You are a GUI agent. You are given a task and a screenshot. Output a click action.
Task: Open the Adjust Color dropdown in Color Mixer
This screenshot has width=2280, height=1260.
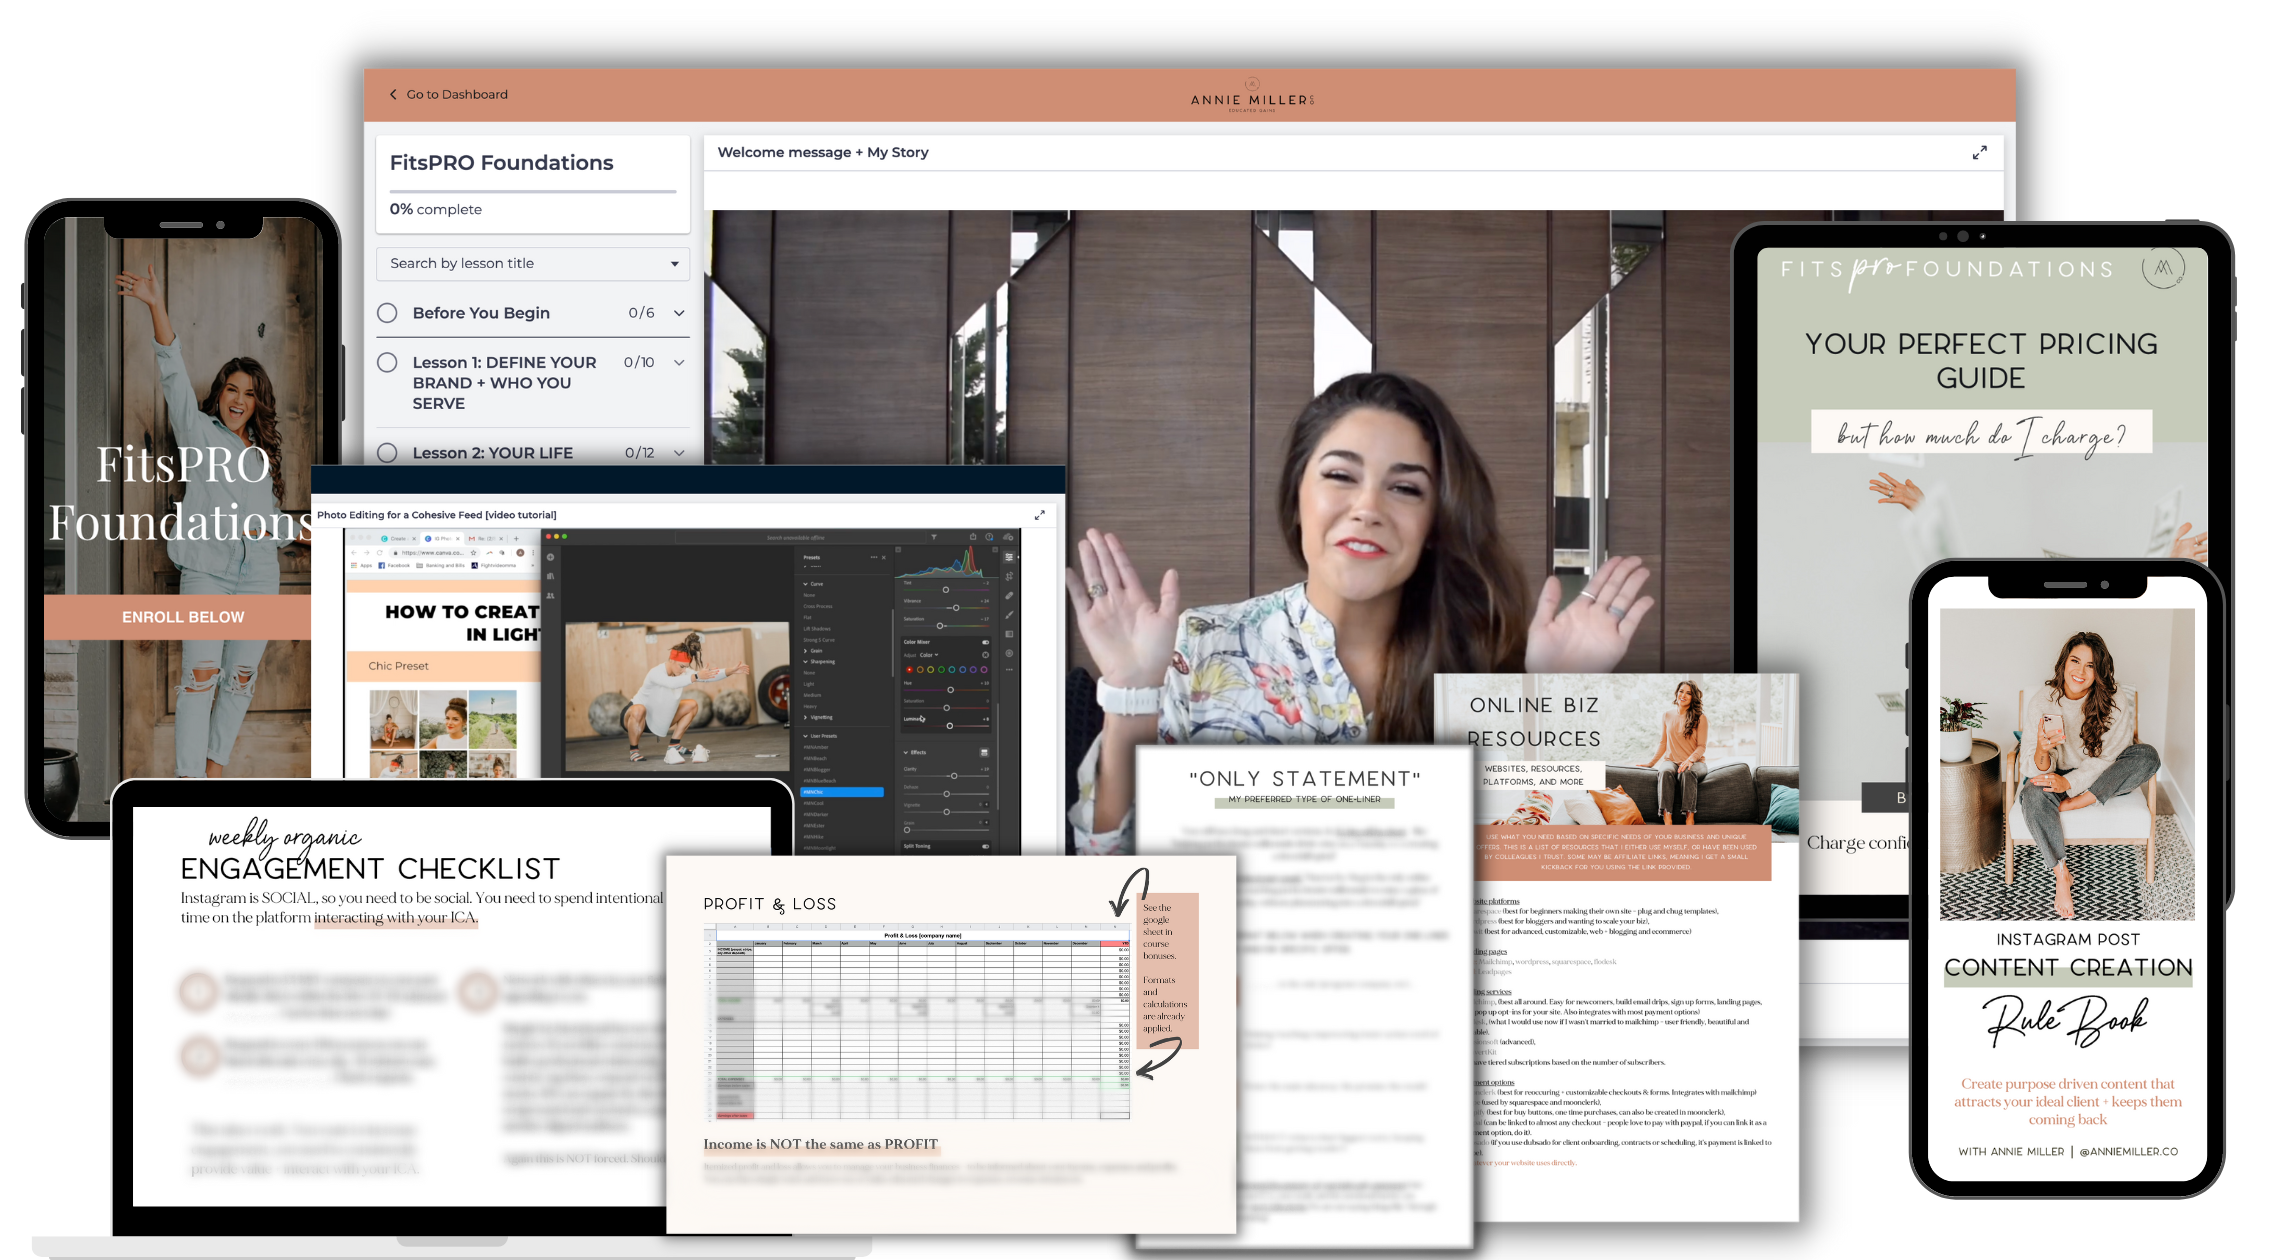pyautogui.click(x=929, y=655)
